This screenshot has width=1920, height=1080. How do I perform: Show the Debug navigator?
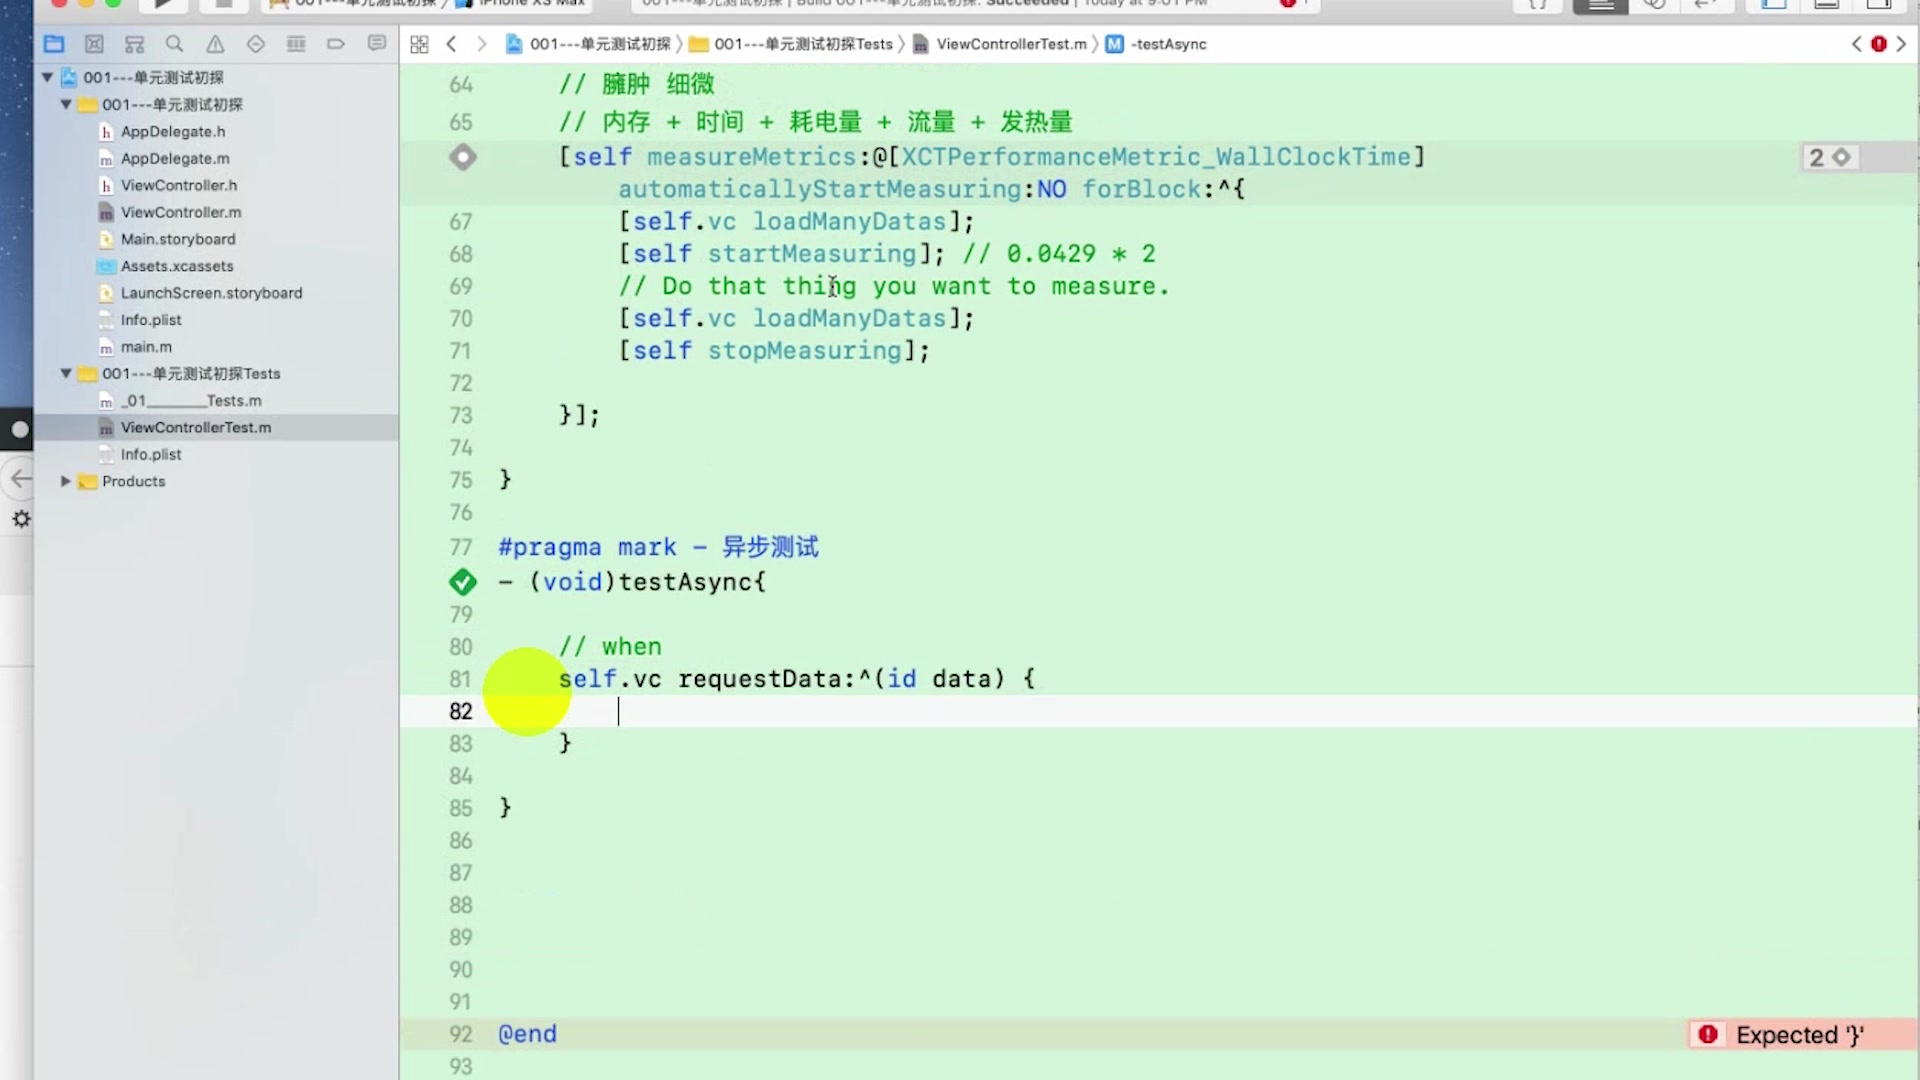tap(296, 44)
